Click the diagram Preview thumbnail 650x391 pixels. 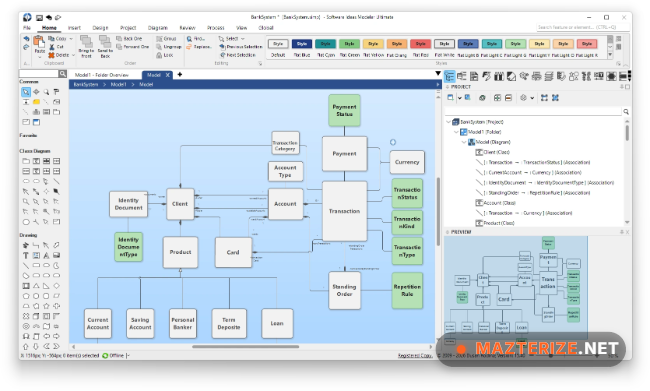pyautogui.click(x=516, y=288)
